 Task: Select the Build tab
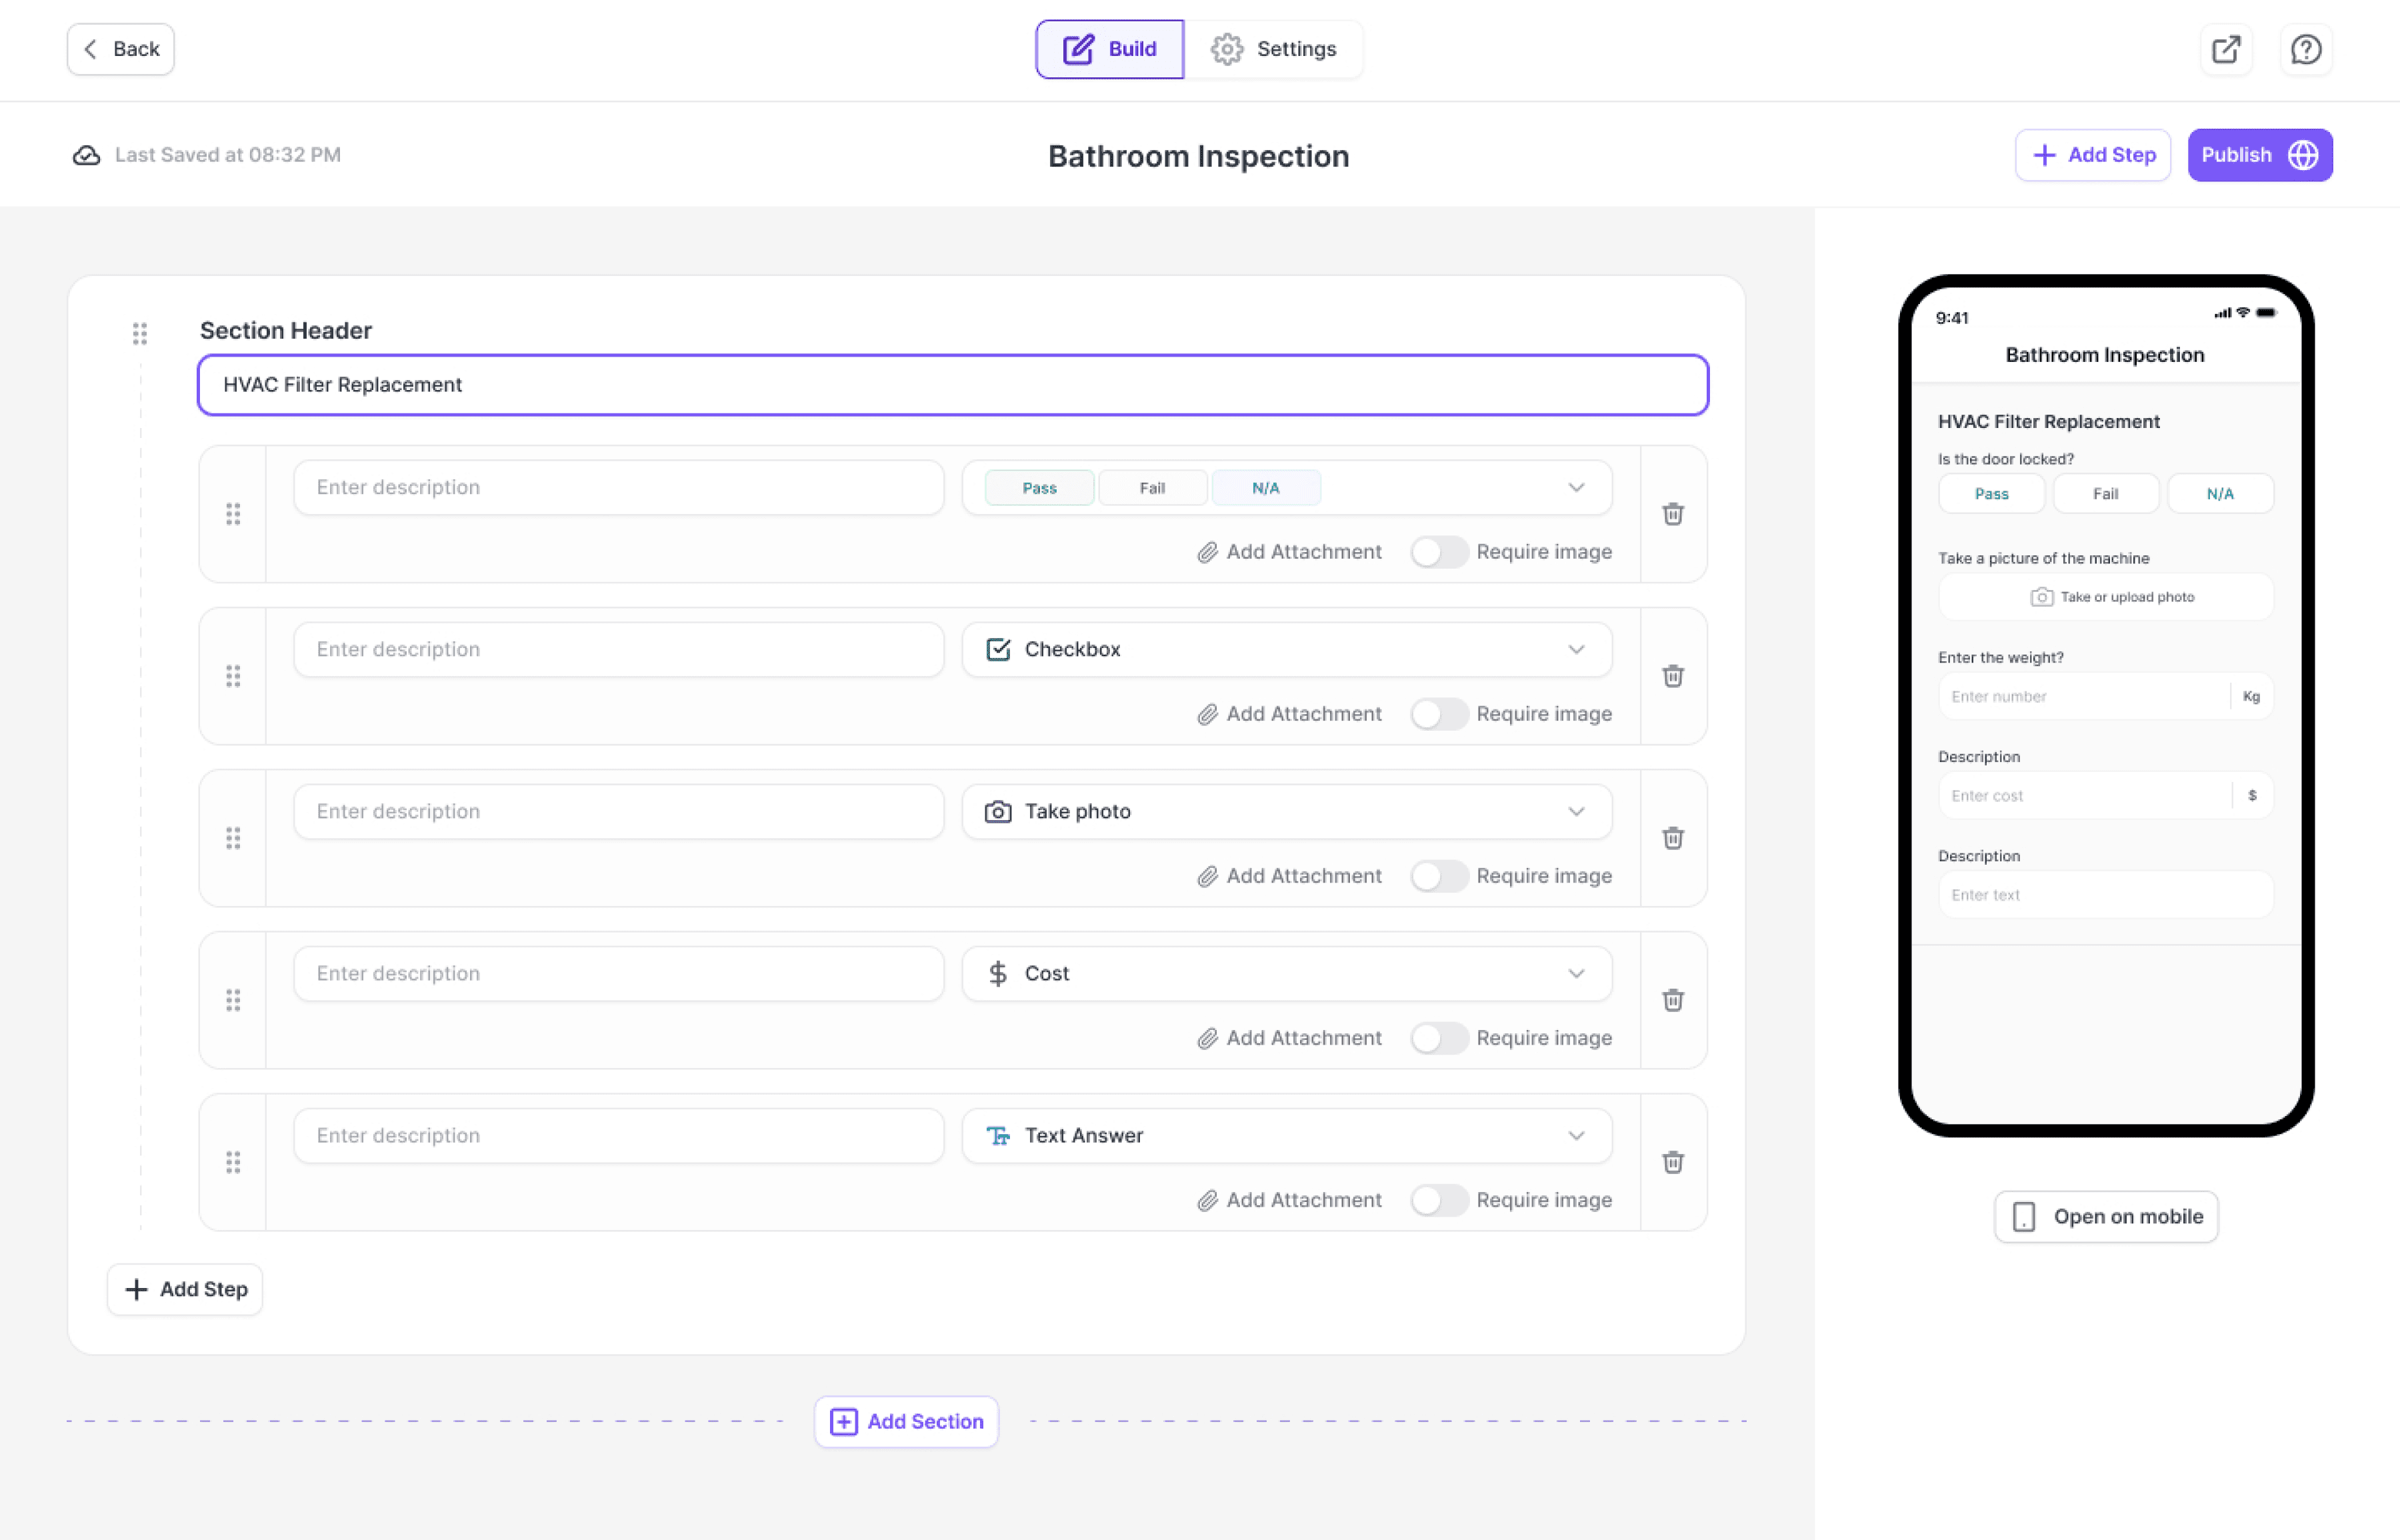click(x=1109, y=49)
